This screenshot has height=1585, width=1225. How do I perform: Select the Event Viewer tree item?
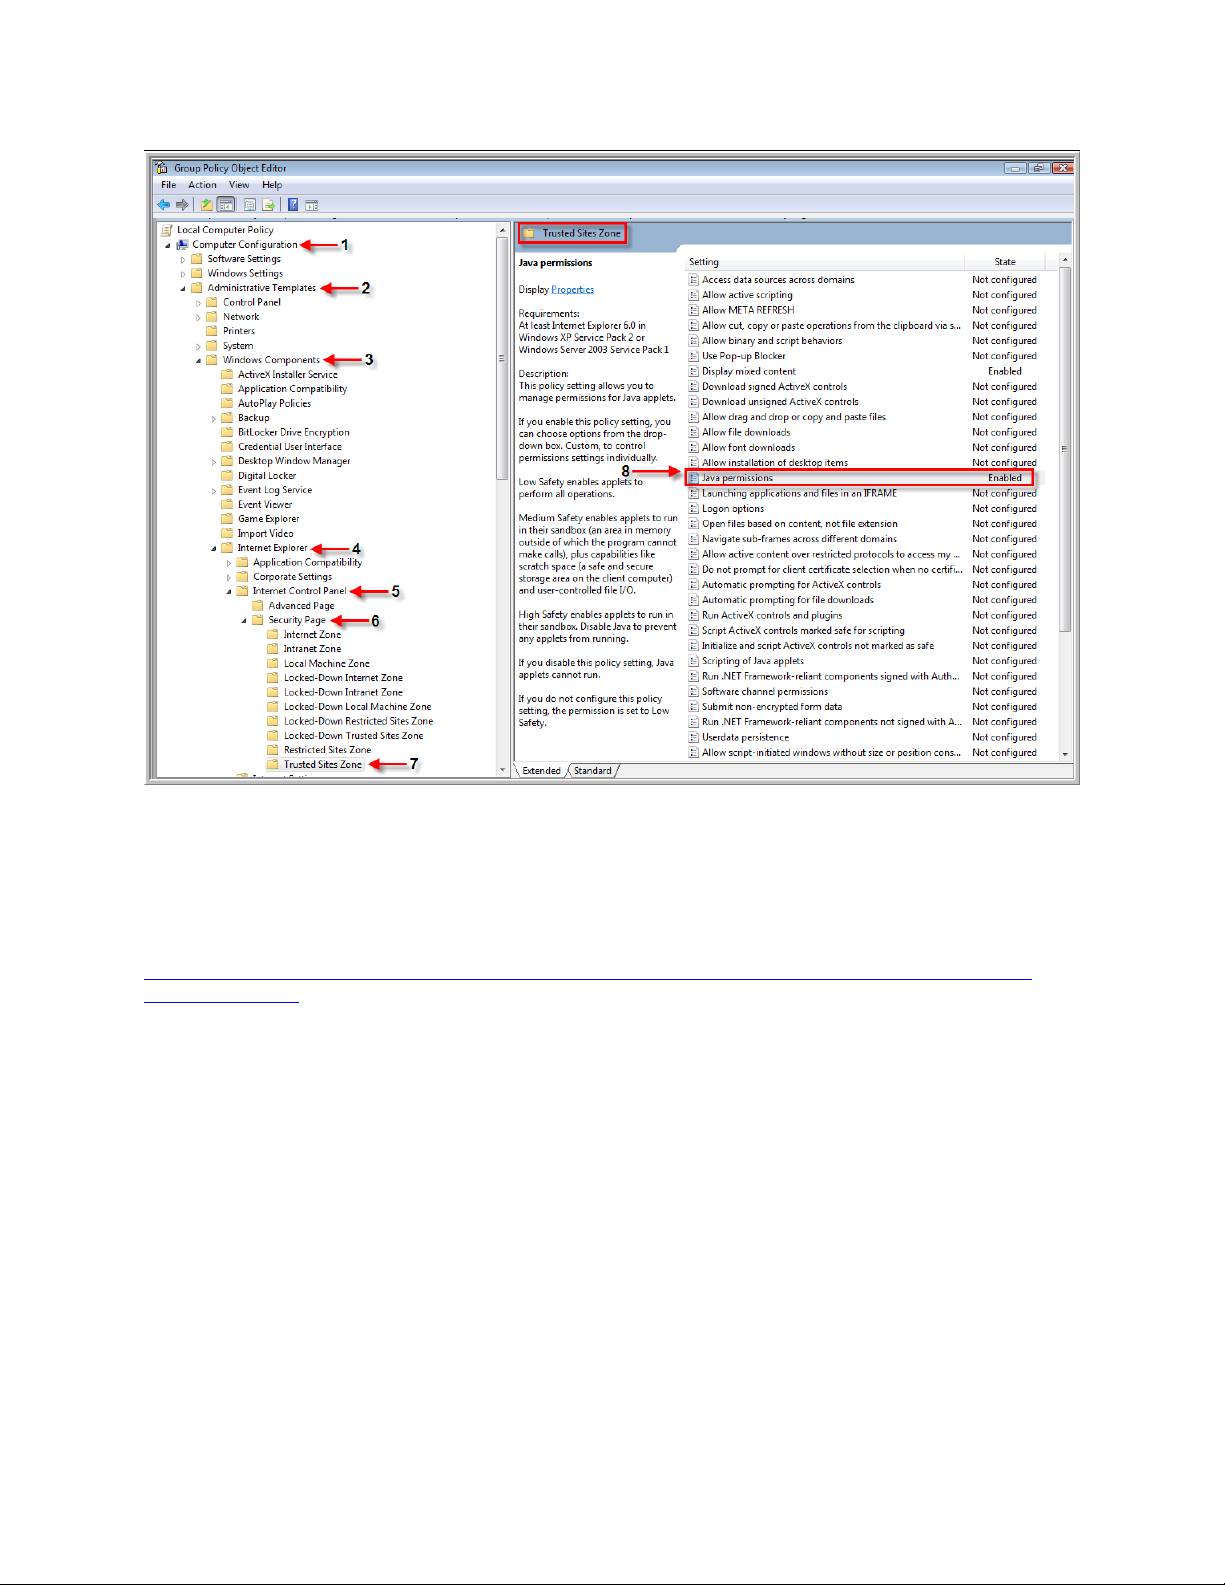[265, 505]
